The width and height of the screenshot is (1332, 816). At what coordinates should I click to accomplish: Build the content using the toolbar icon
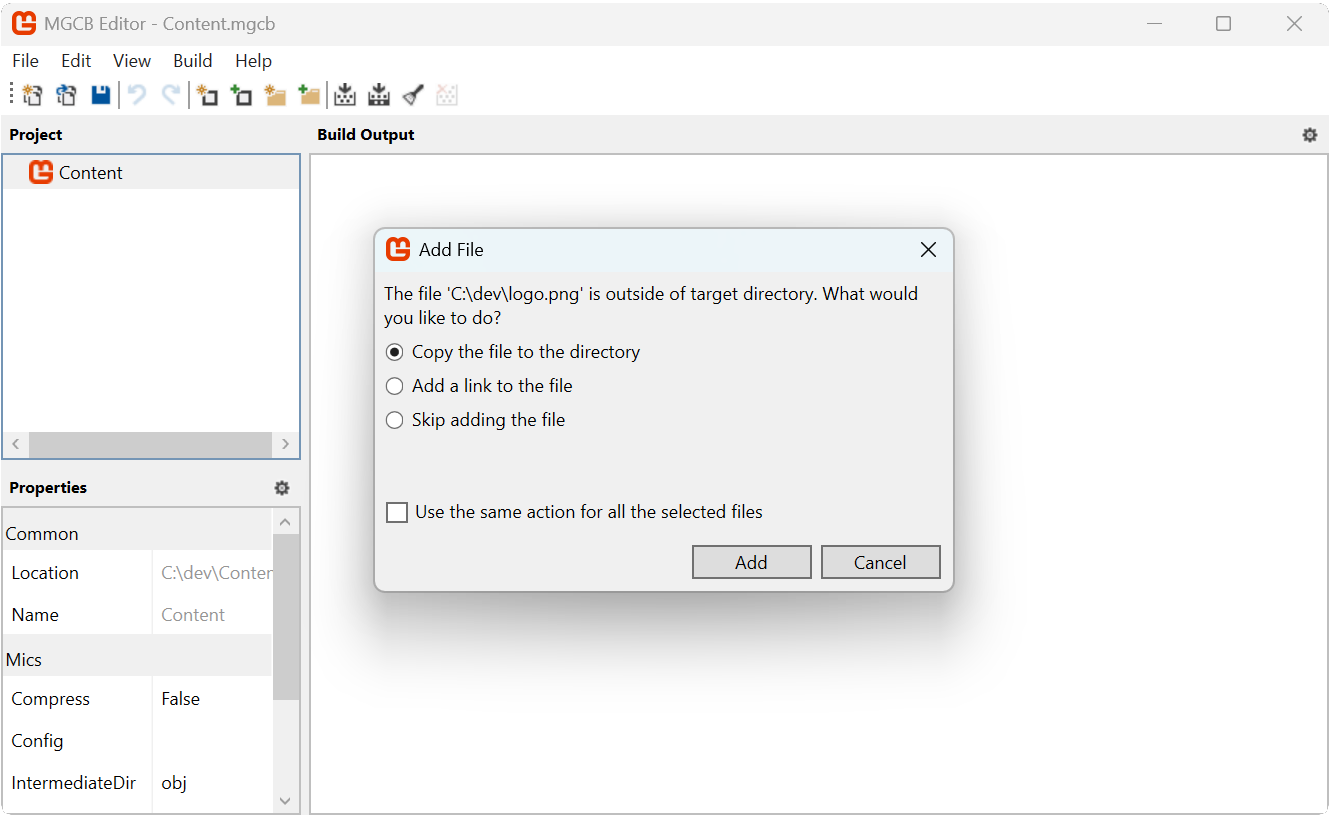coord(344,94)
